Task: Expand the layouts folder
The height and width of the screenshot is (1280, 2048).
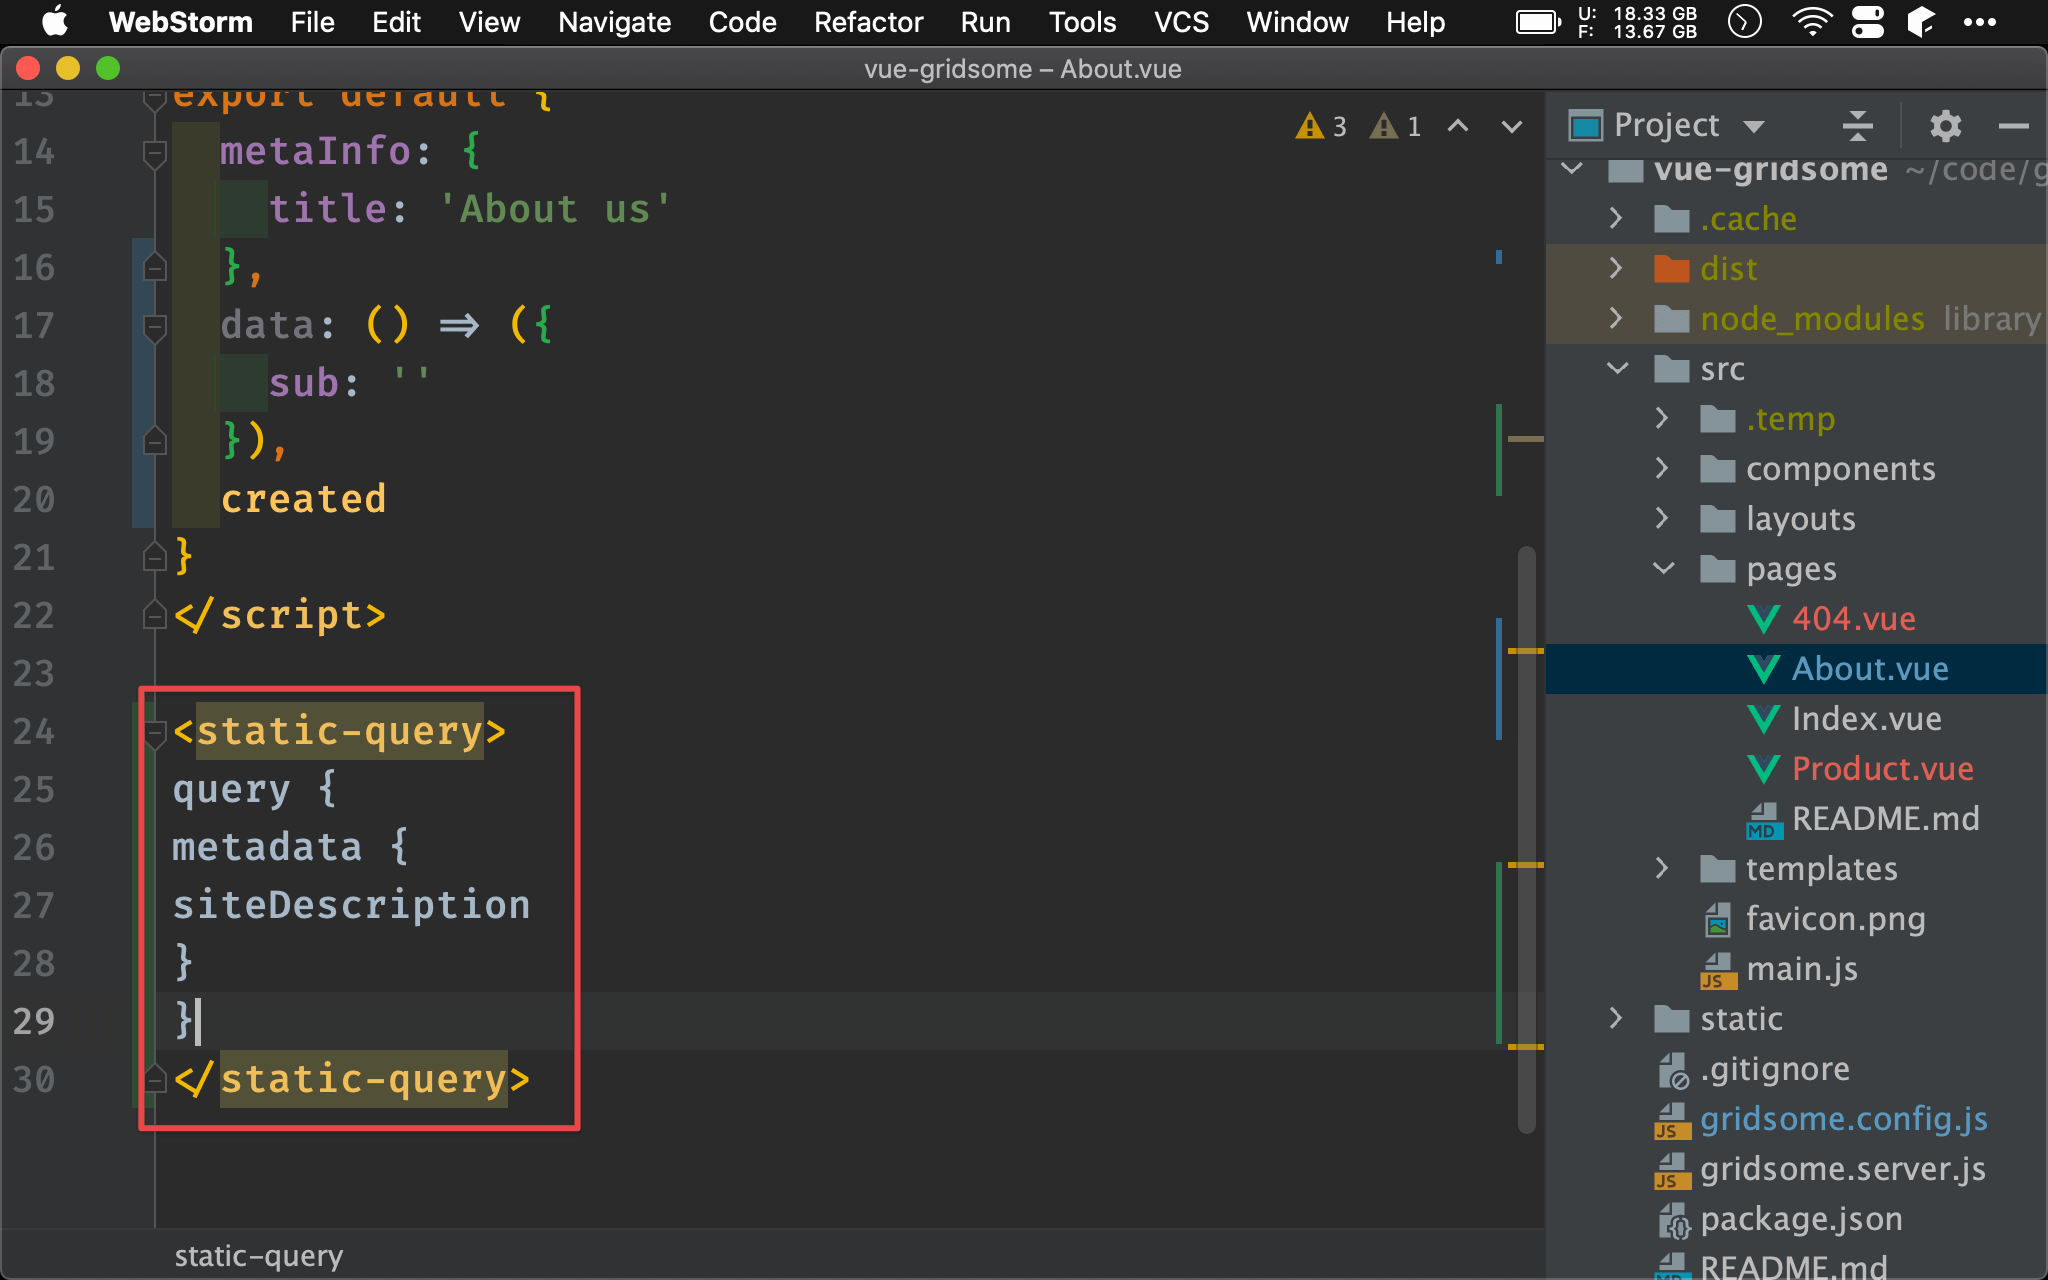Action: (x=1662, y=518)
